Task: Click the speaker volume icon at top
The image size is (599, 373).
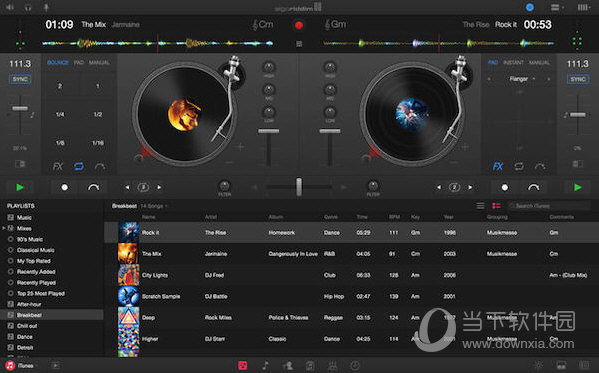Action: pyautogui.click(x=10, y=7)
